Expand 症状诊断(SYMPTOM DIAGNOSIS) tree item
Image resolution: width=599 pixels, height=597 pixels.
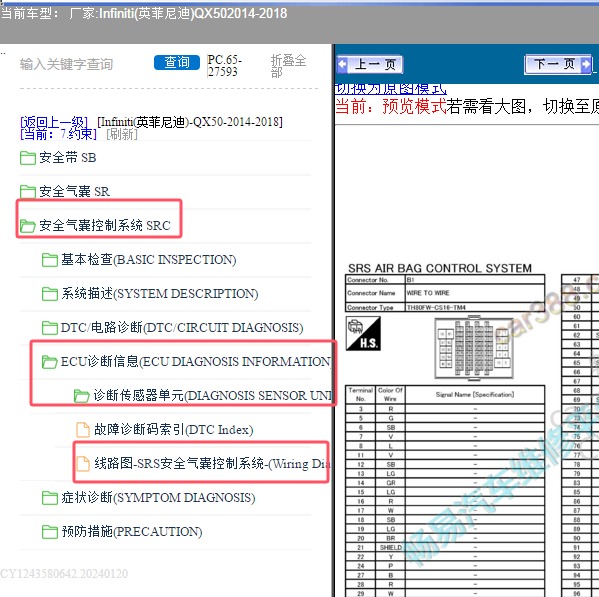point(158,498)
